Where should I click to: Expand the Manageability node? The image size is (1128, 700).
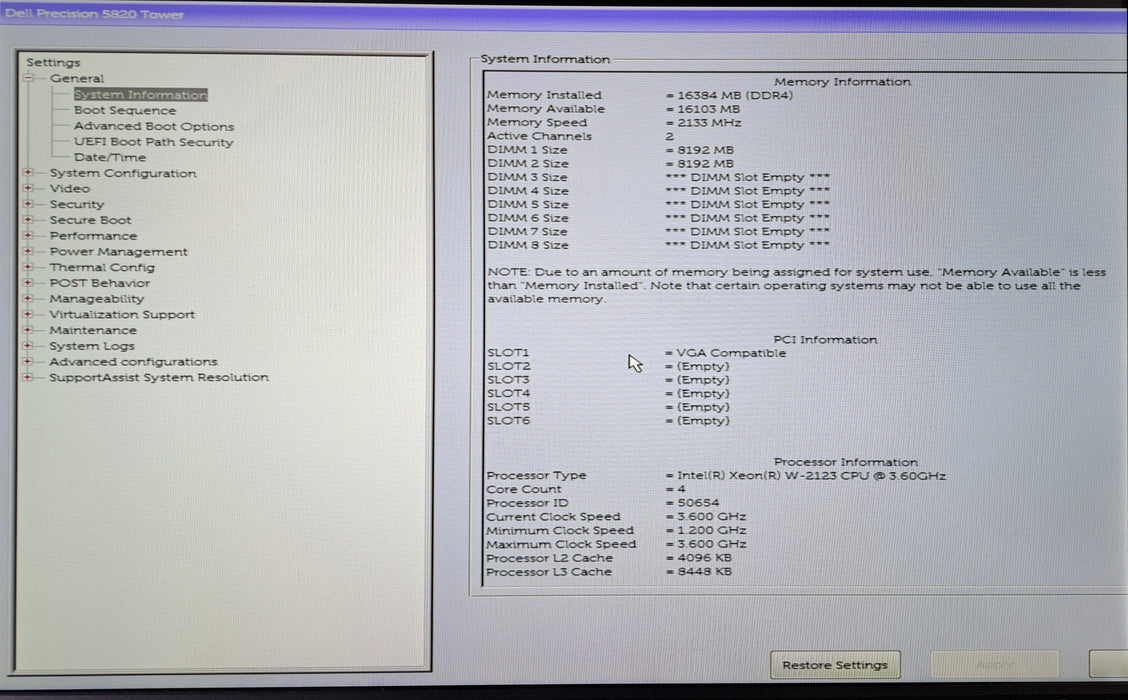28,299
